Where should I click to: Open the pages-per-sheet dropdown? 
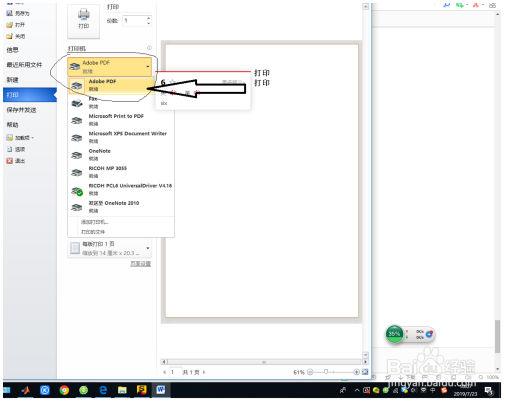(109, 249)
